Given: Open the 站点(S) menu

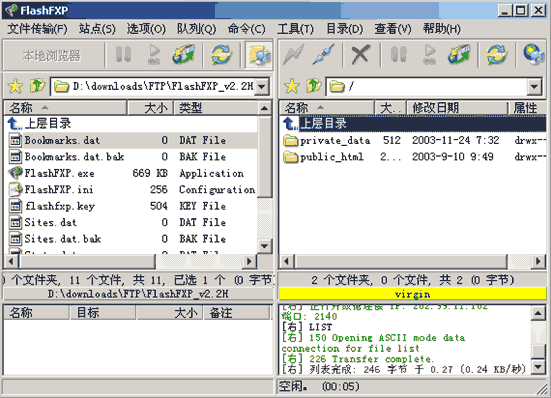Looking at the screenshot, I should 97,29.
